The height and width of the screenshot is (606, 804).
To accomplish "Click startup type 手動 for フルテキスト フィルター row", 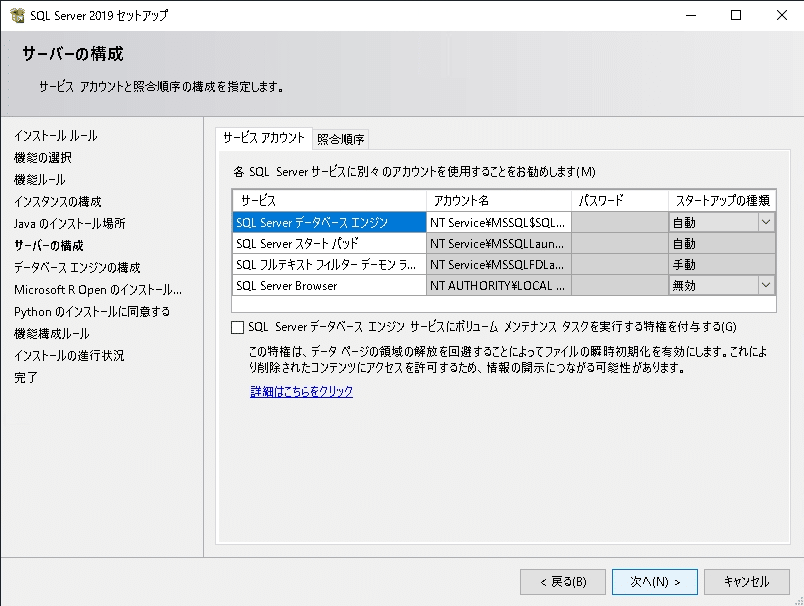I will 722,265.
